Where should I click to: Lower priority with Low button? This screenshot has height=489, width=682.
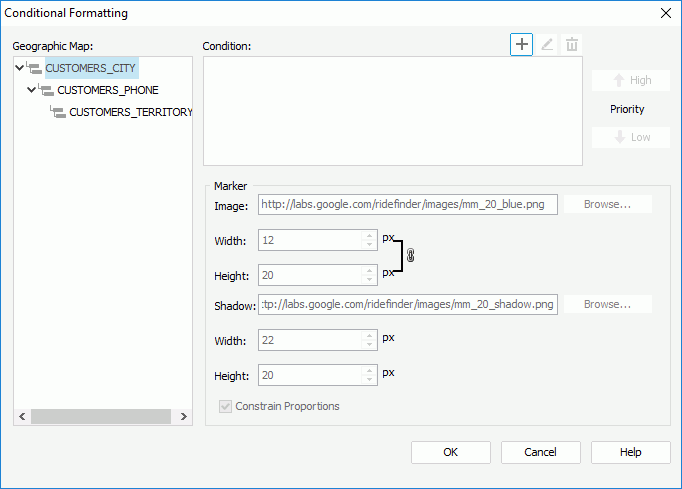coord(631,137)
